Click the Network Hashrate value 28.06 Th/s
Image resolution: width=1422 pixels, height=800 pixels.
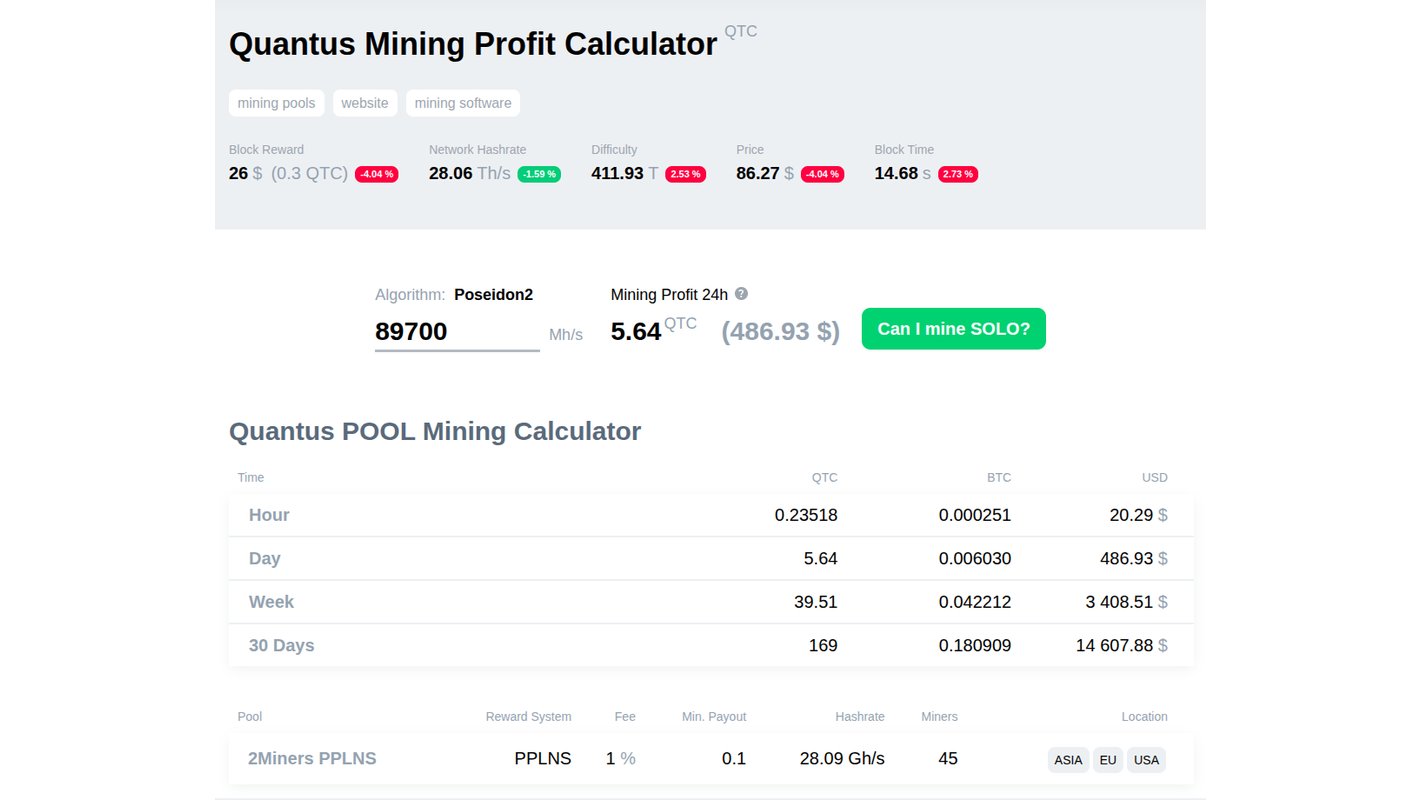pos(470,173)
